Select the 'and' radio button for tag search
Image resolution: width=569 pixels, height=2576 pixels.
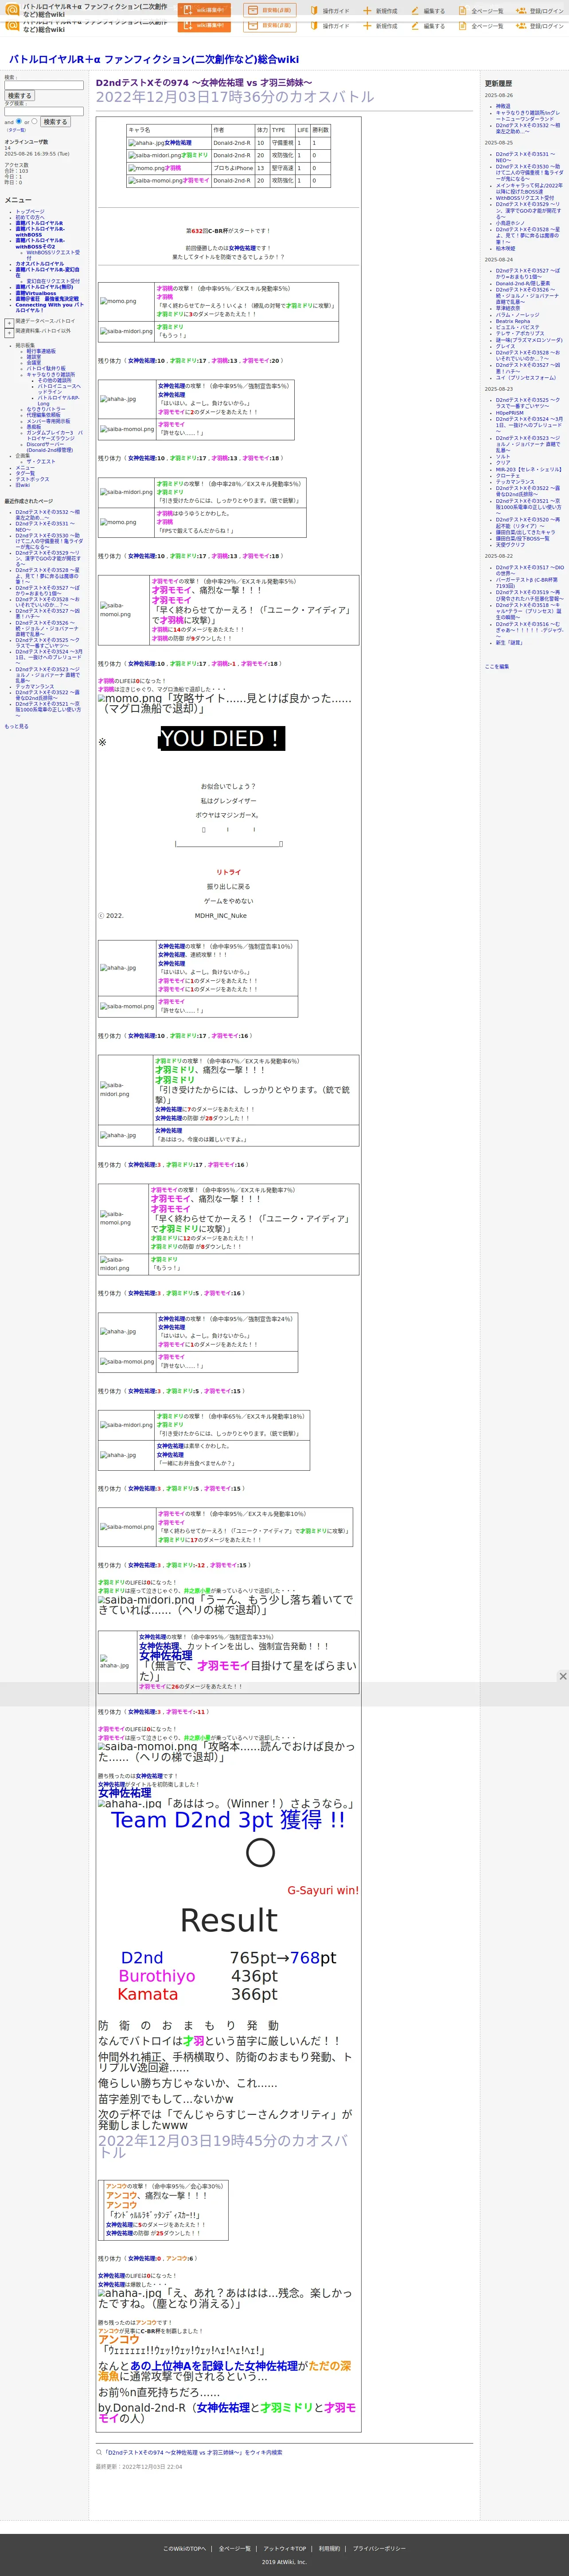click(x=18, y=121)
